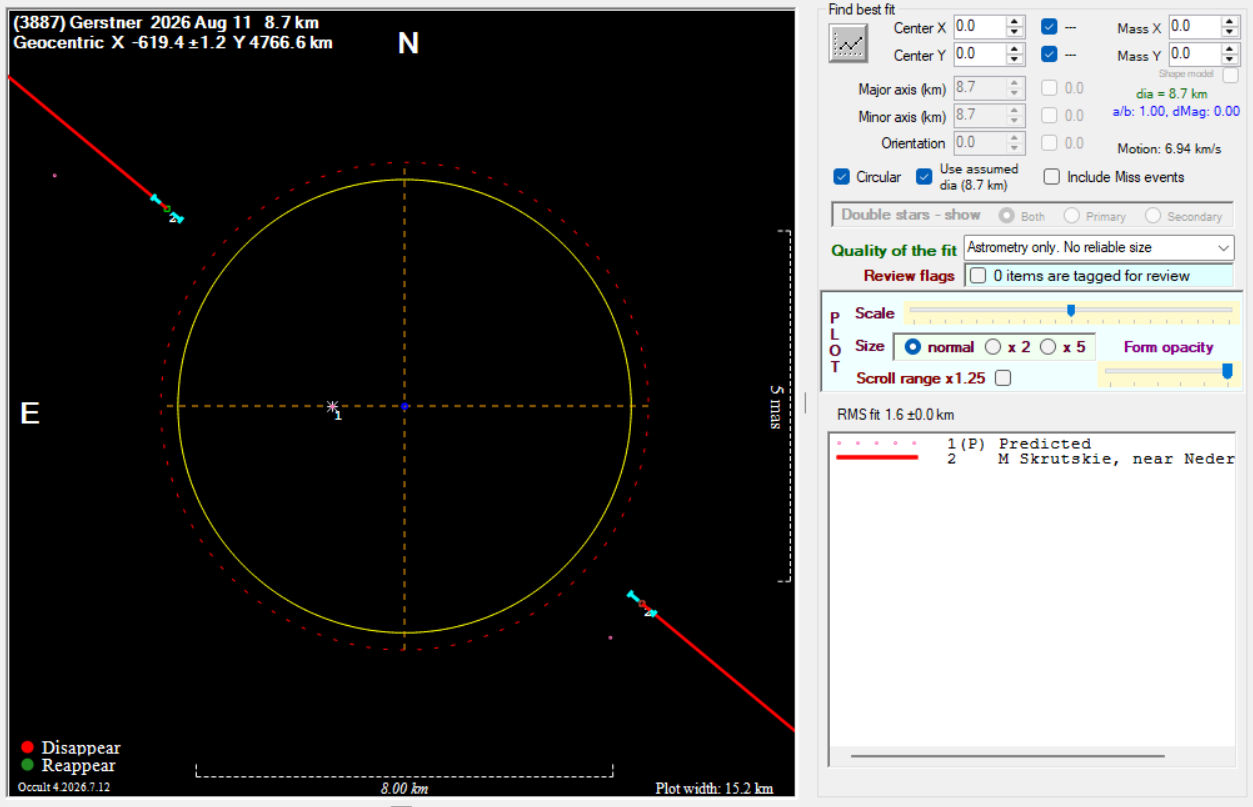Select the Both double stars option
1253x807 pixels.
(x=1006, y=215)
